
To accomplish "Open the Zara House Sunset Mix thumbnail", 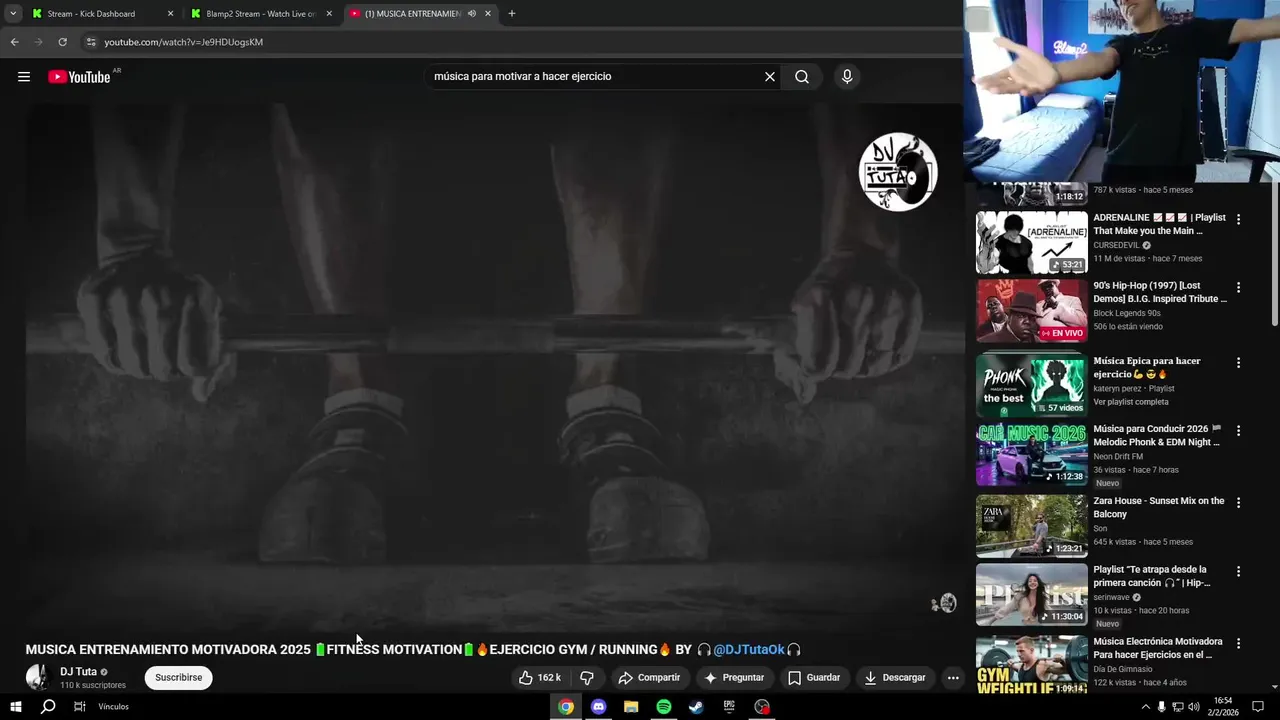I will (1032, 526).
